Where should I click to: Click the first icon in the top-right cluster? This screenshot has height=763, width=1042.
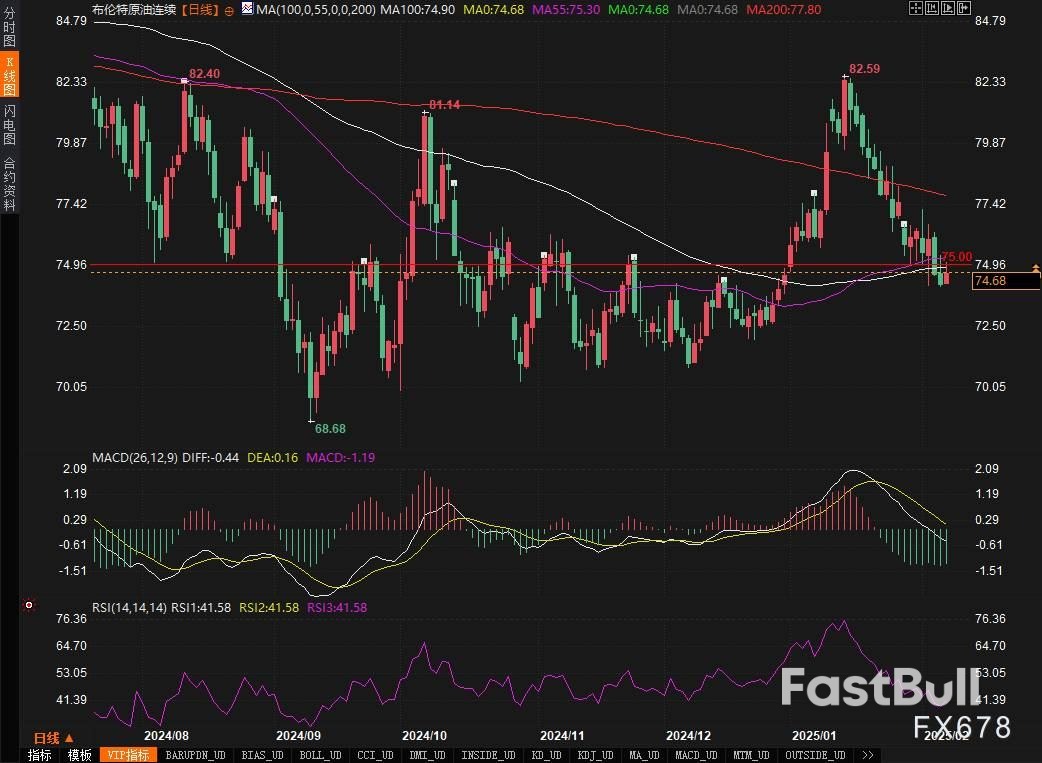point(917,9)
